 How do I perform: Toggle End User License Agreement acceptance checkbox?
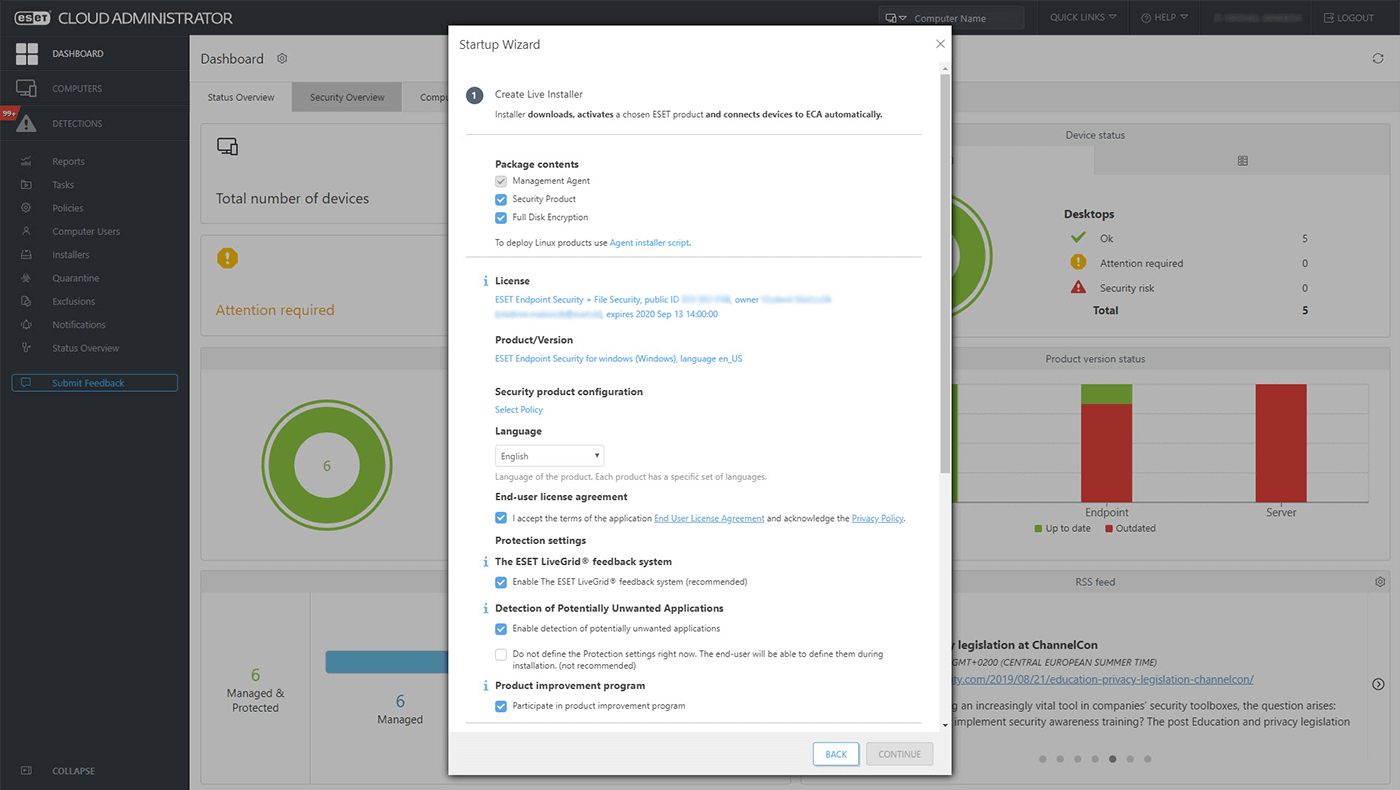coord(501,518)
